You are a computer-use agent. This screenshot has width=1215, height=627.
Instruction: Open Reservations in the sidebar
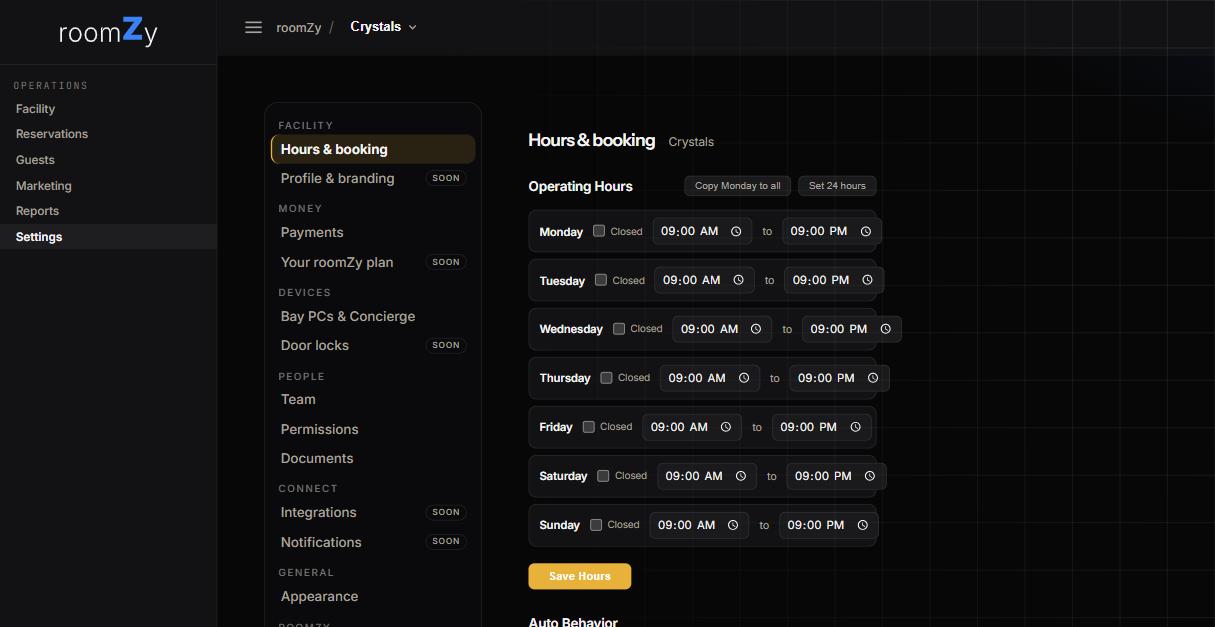tap(52, 134)
